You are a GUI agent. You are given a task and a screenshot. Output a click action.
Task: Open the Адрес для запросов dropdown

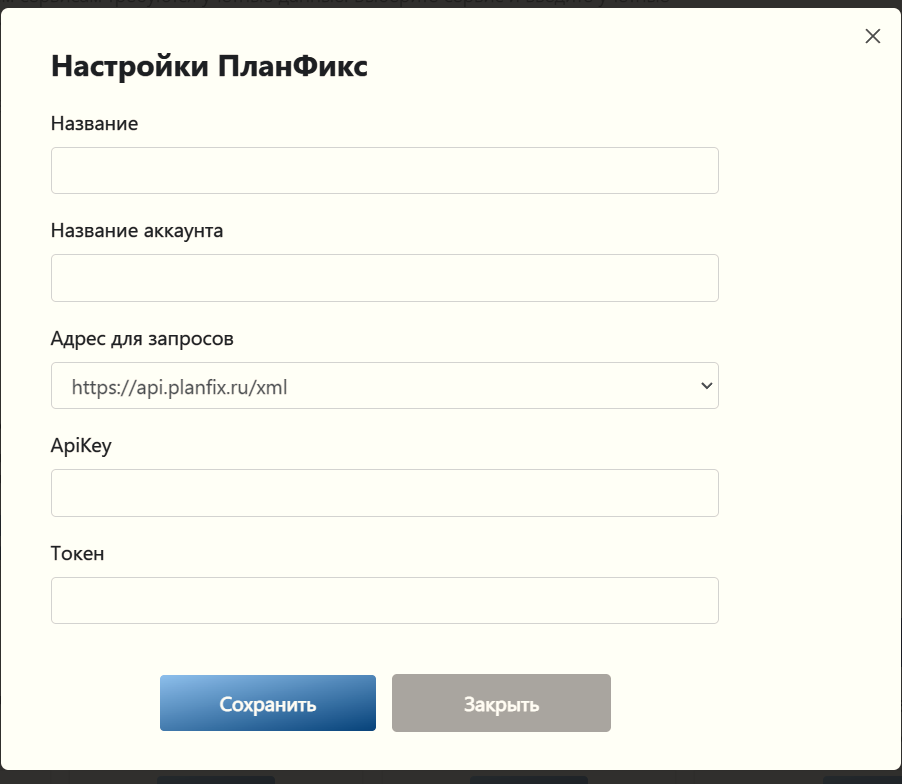click(x=384, y=385)
